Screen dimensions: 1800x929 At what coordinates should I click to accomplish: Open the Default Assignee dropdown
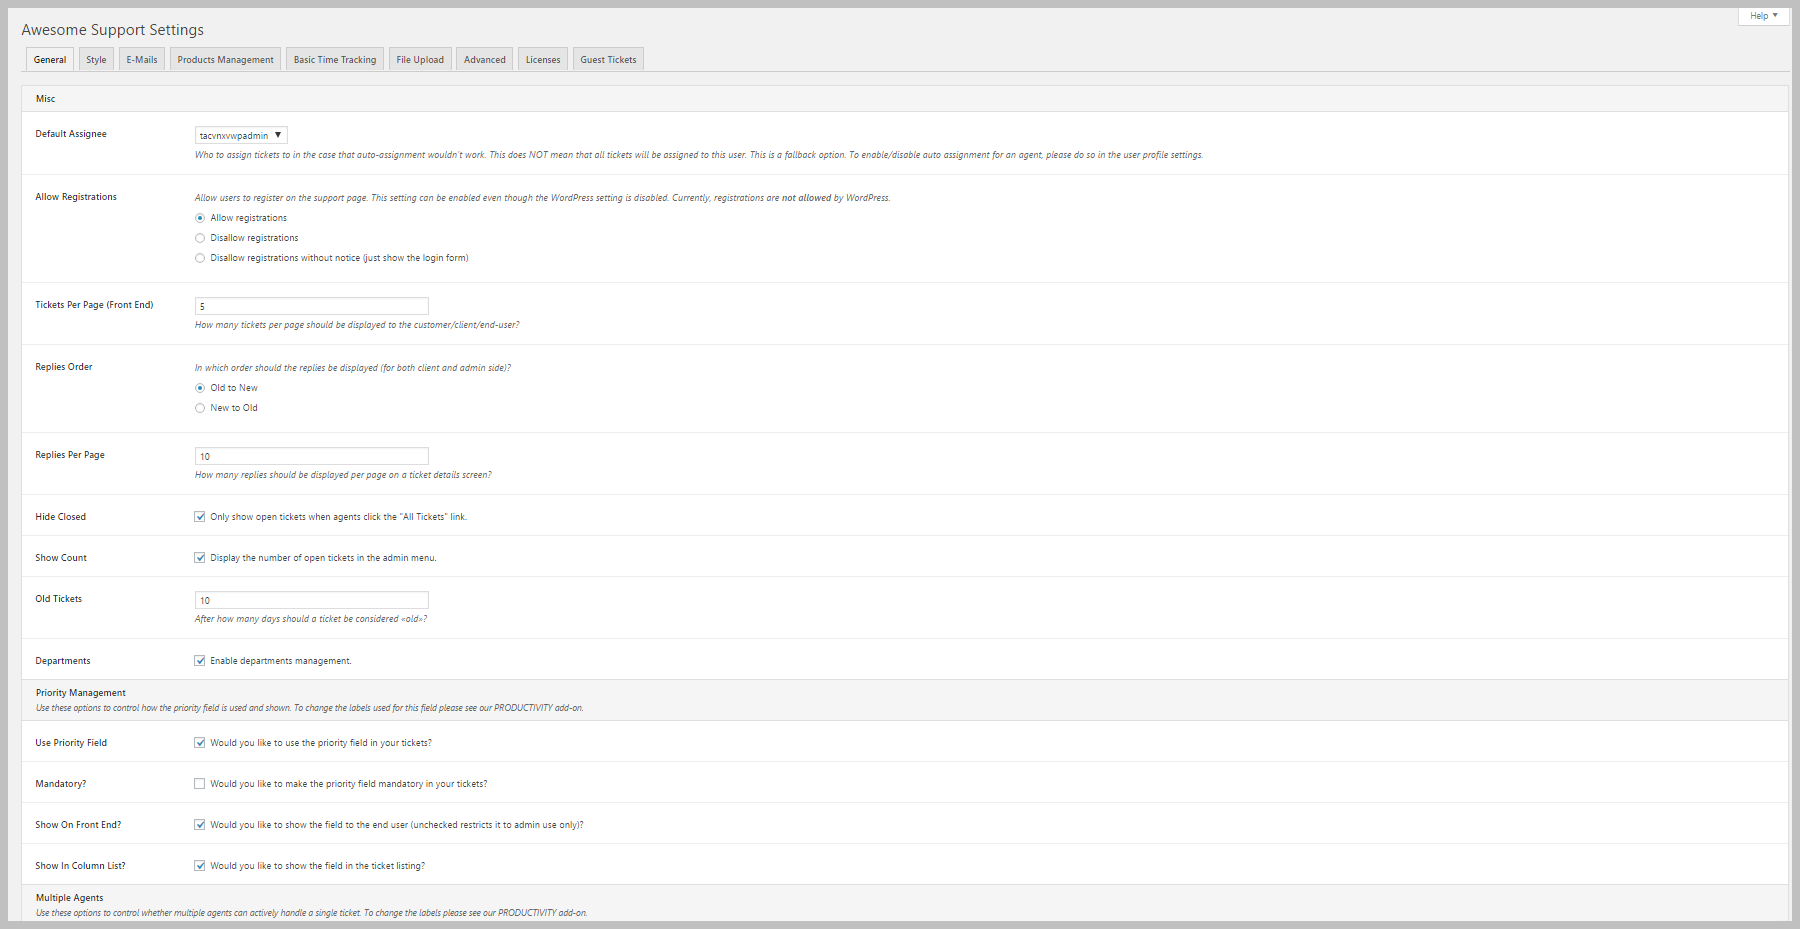[x=241, y=135]
